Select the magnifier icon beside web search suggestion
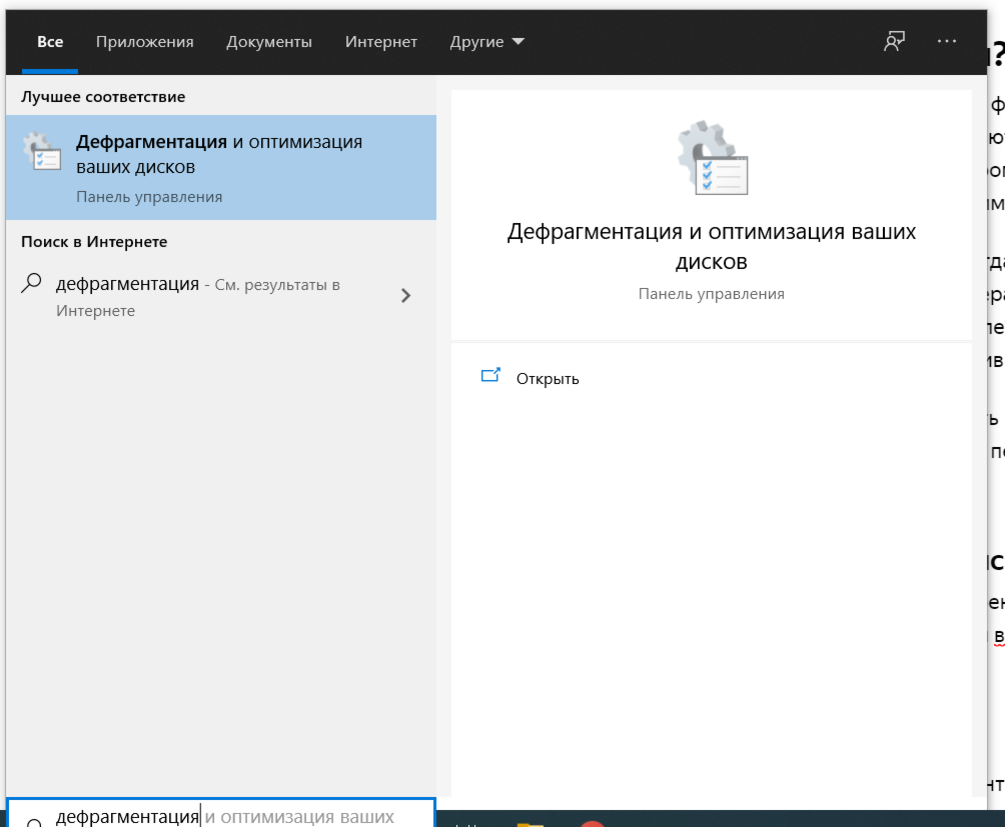Screen dimensions: 1005x827 (x=31, y=284)
